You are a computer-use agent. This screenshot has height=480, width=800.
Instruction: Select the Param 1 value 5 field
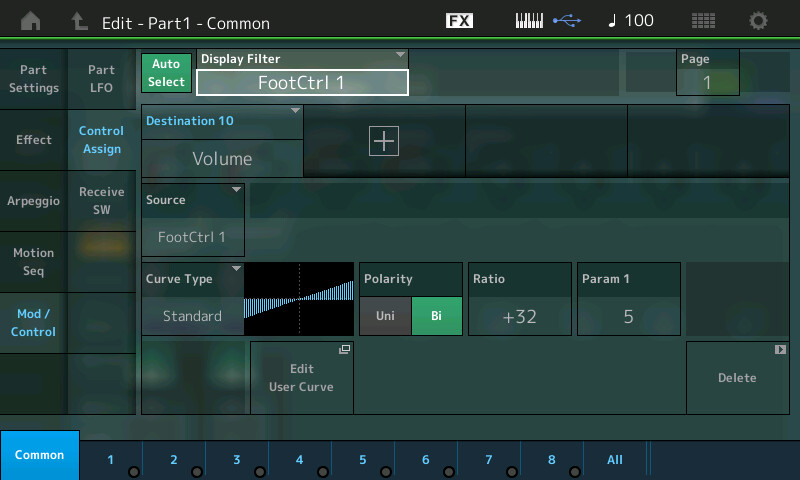(629, 316)
